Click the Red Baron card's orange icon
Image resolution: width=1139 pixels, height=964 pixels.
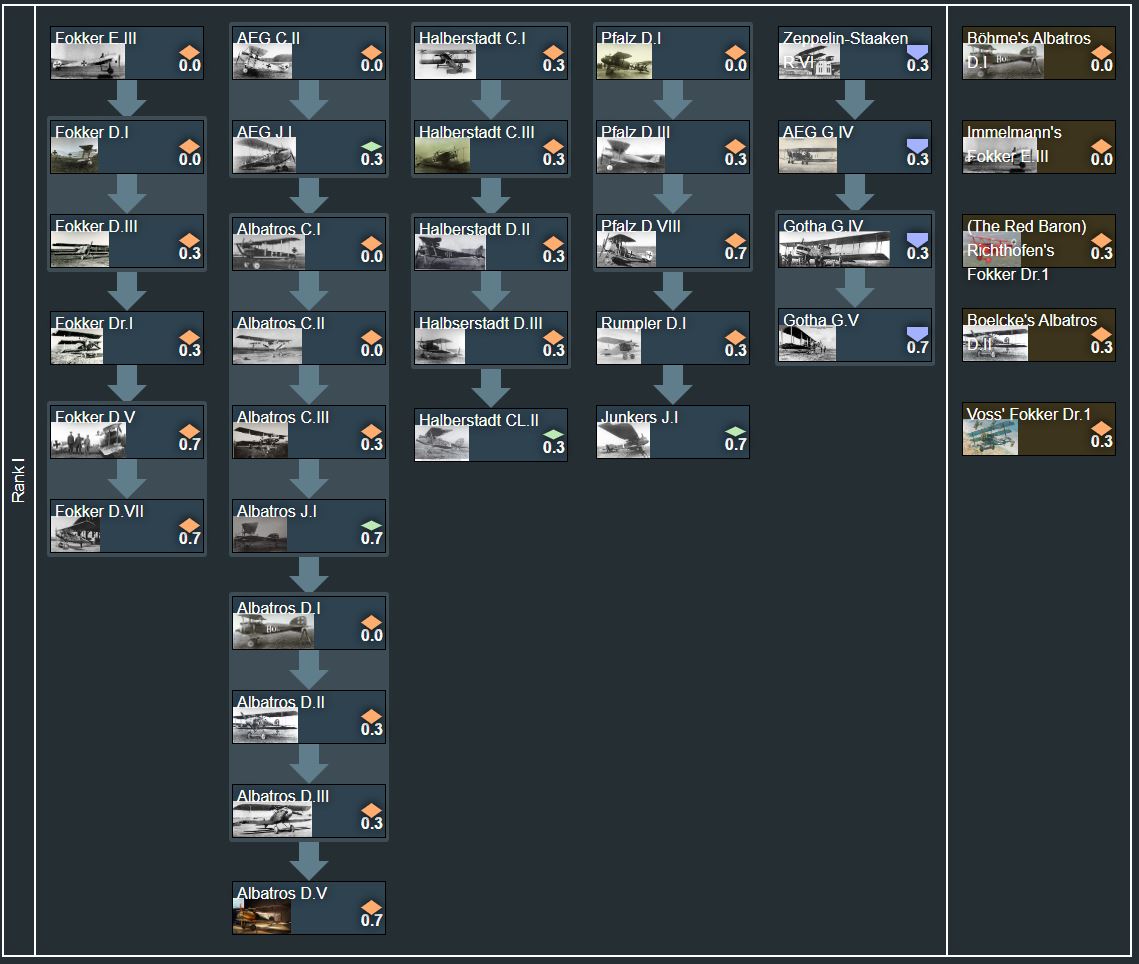pos(1101,240)
